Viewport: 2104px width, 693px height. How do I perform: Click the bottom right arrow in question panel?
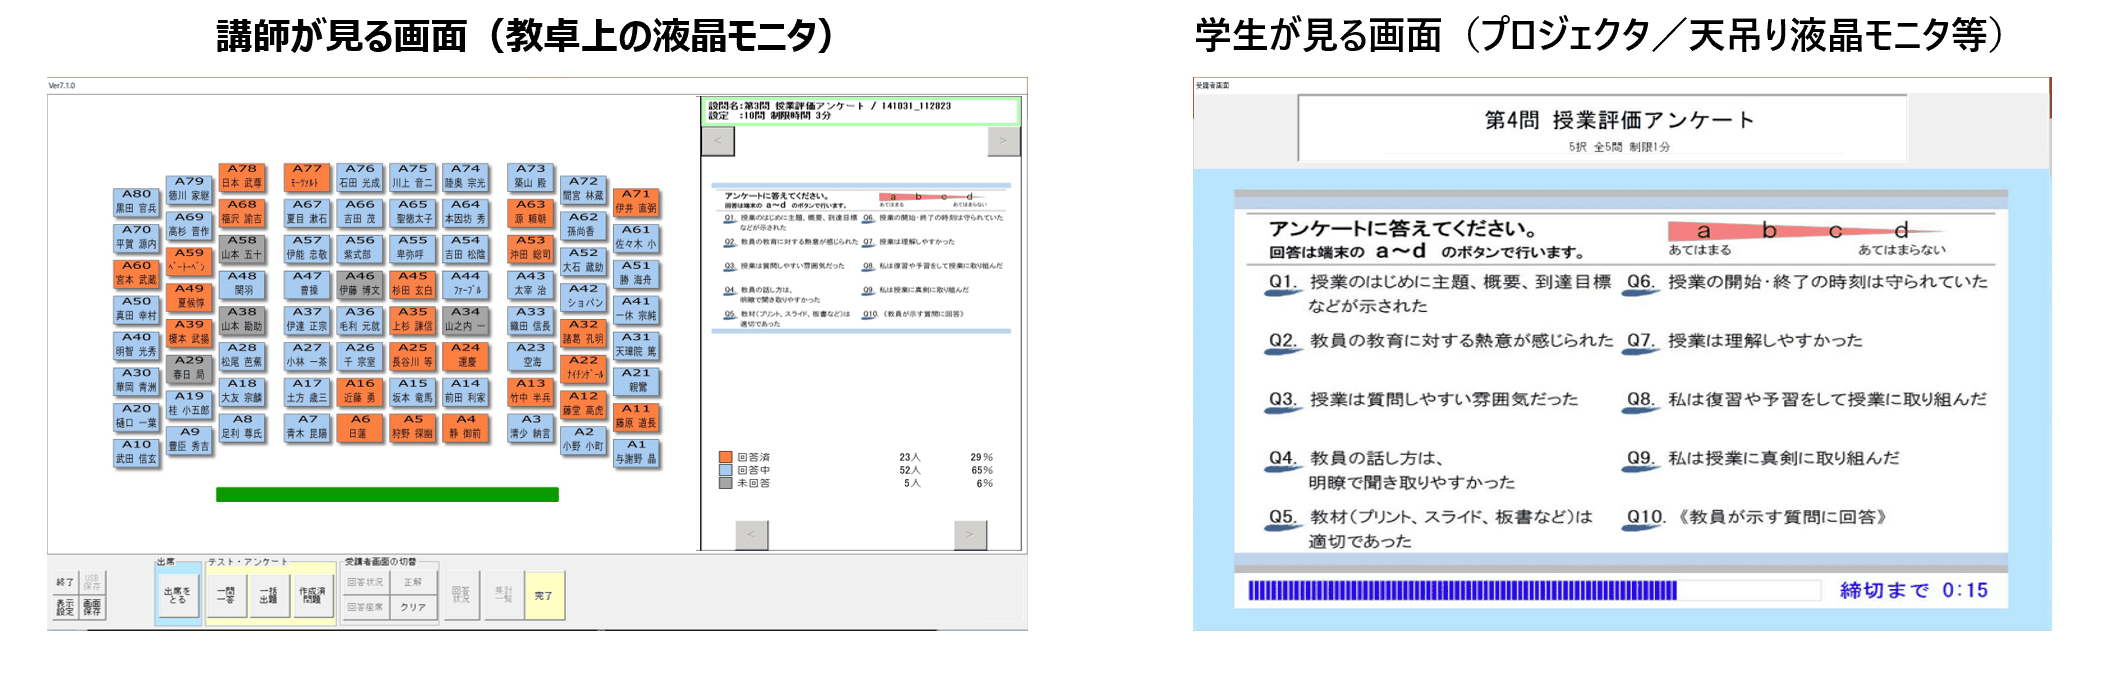coord(970,535)
